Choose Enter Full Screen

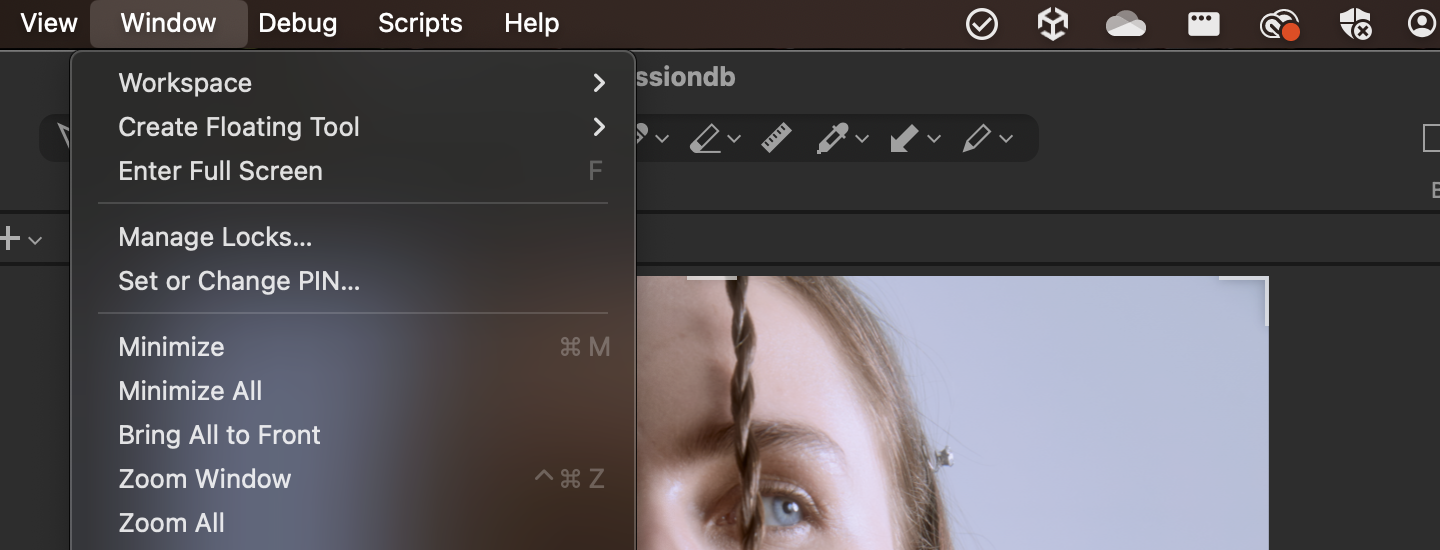(221, 171)
